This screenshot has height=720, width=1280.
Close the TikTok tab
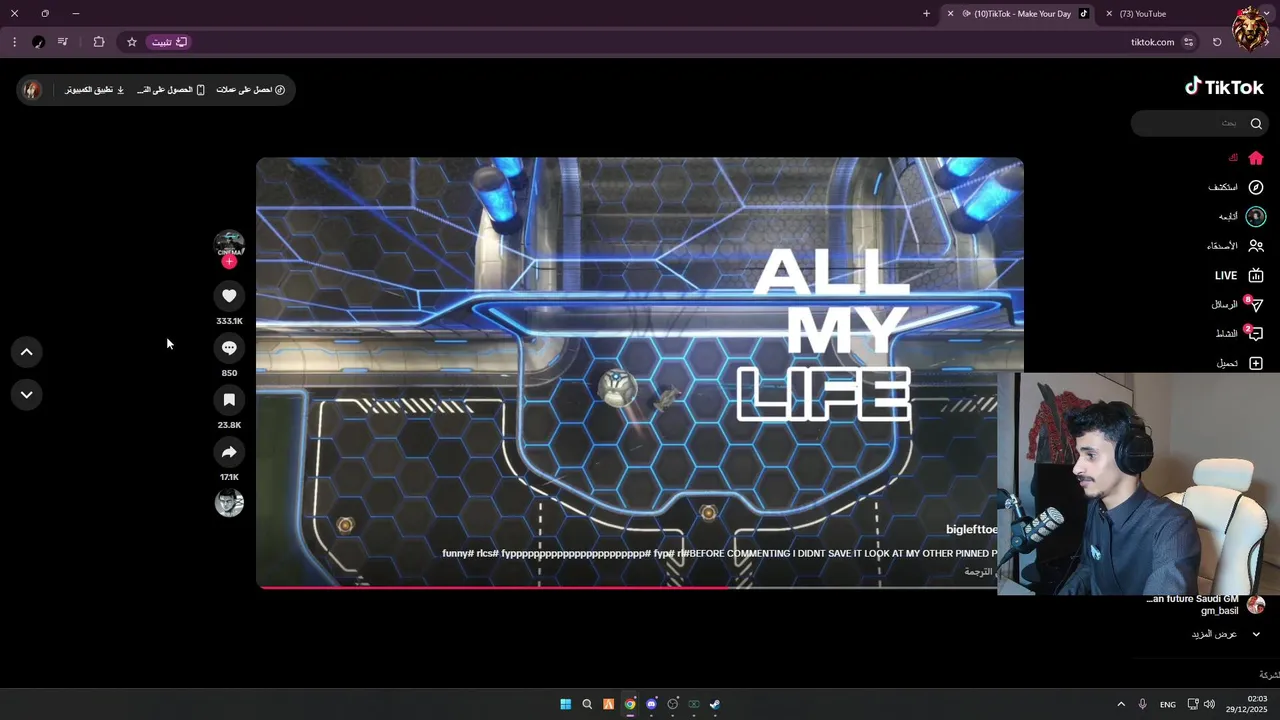click(x=950, y=14)
